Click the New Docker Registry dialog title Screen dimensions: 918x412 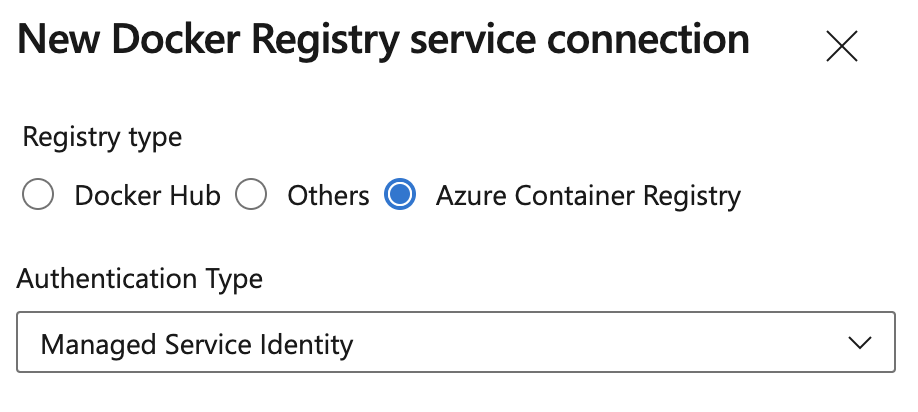point(384,40)
